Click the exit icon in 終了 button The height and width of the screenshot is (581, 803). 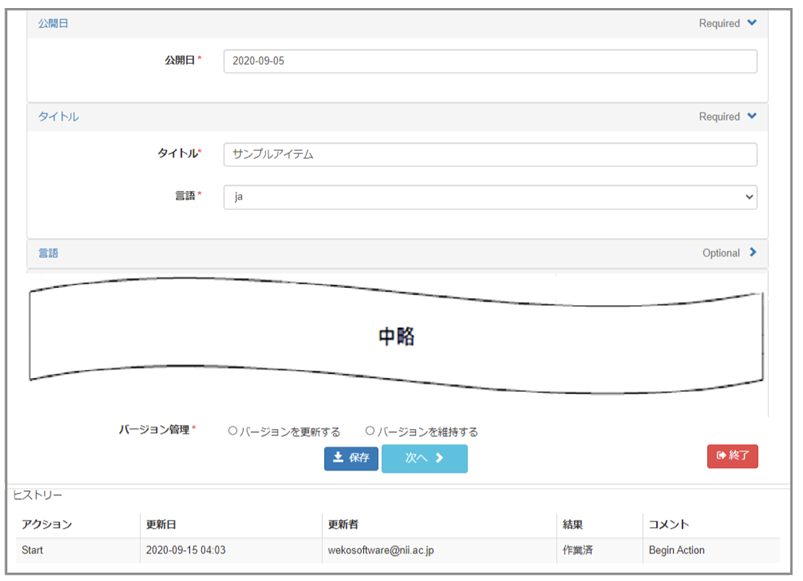[x=720, y=456]
